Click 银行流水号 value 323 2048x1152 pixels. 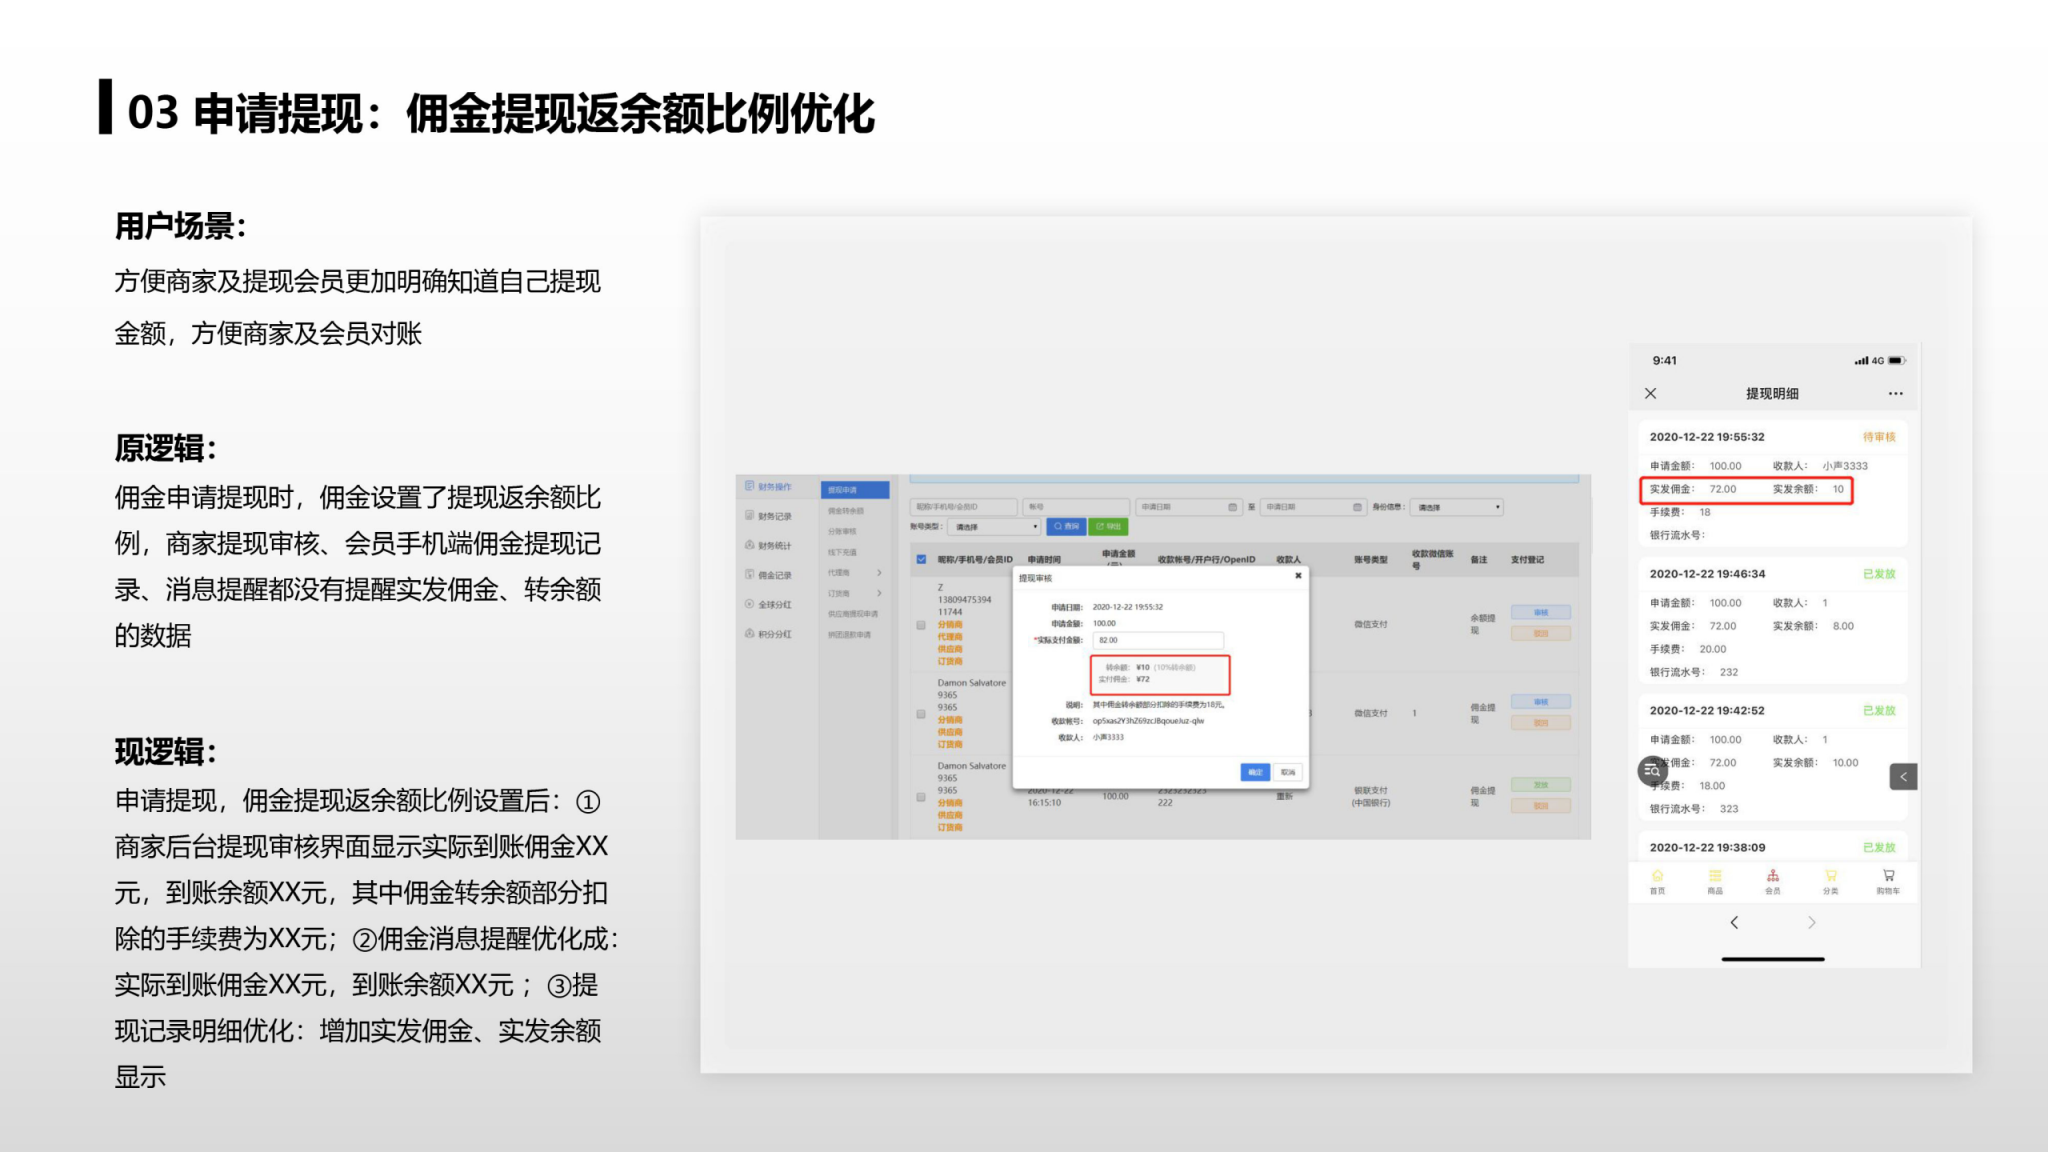click(x=1729, y=809)
